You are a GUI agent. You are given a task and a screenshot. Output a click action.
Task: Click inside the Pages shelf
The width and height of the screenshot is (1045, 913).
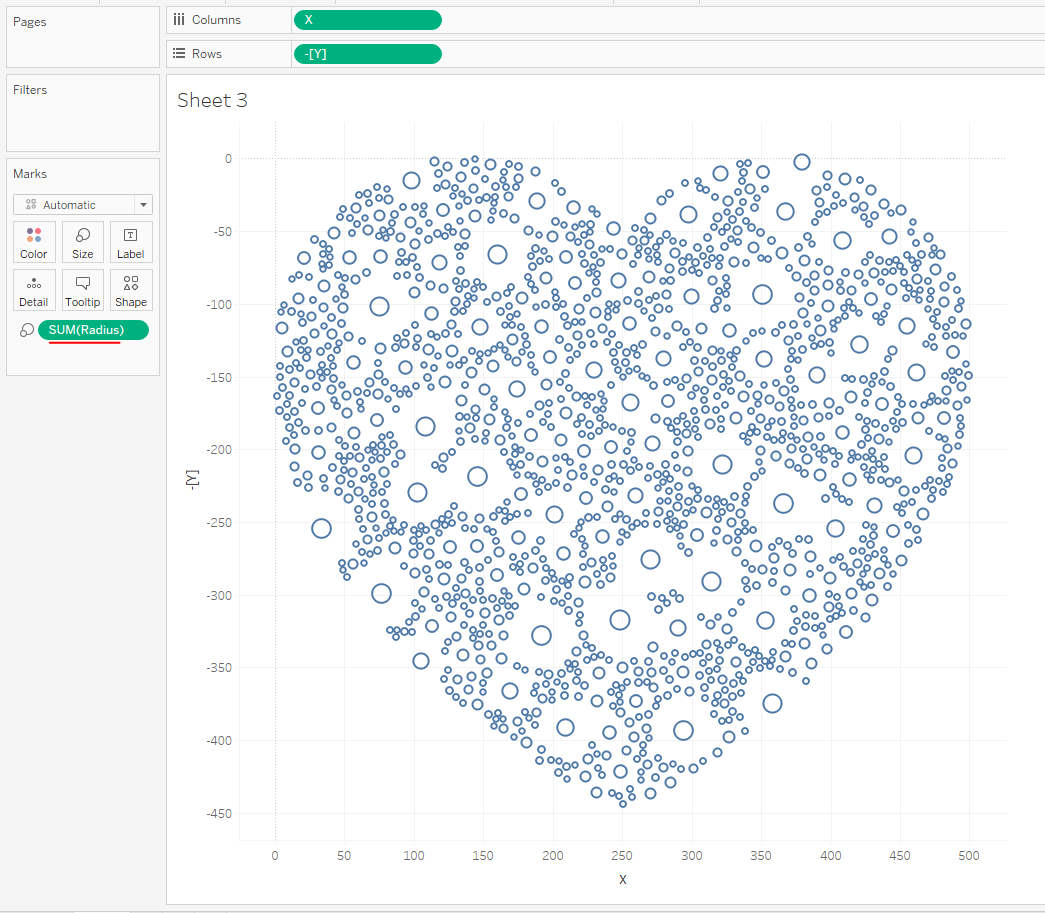[x=82, y=45]
